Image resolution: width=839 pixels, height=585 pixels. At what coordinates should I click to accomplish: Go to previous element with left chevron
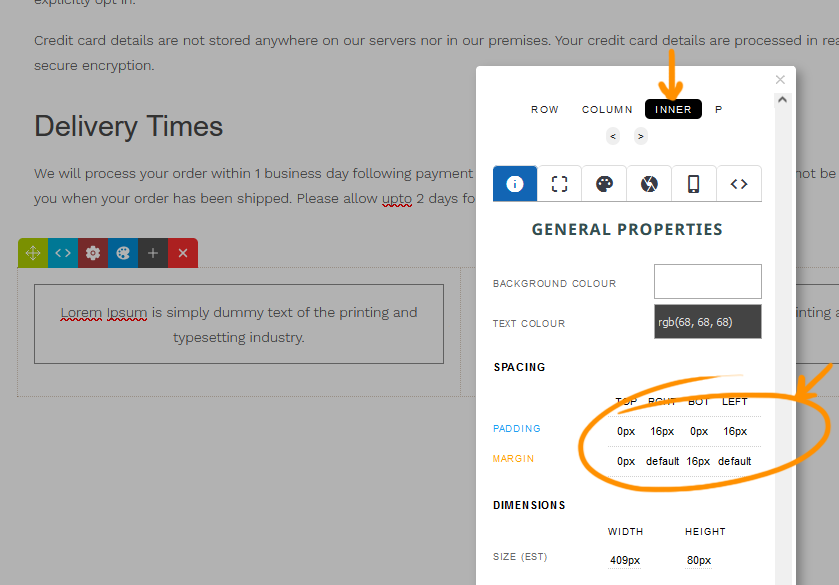613,136
